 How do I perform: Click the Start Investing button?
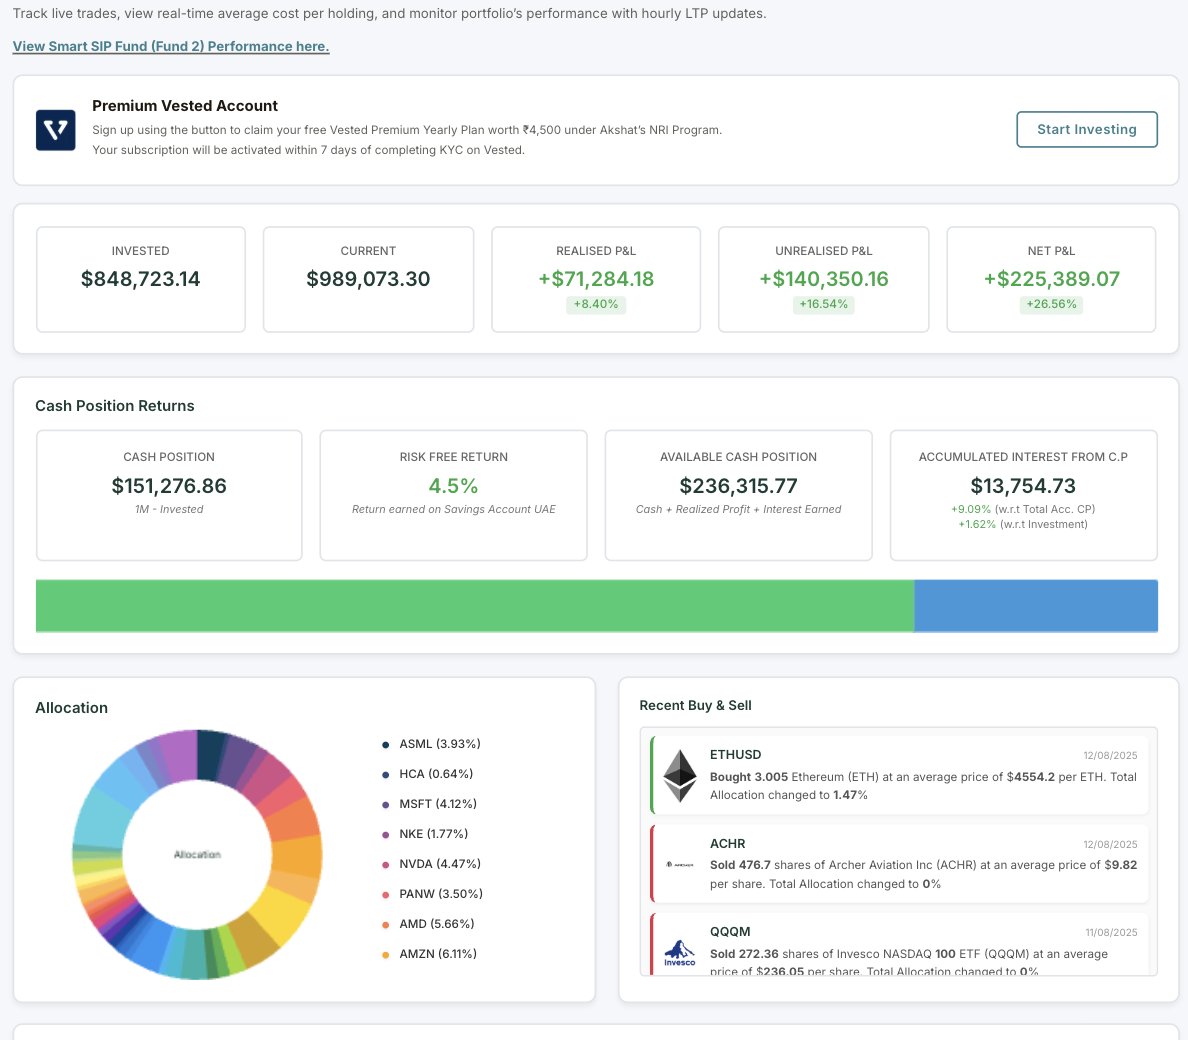point(1086,130)
